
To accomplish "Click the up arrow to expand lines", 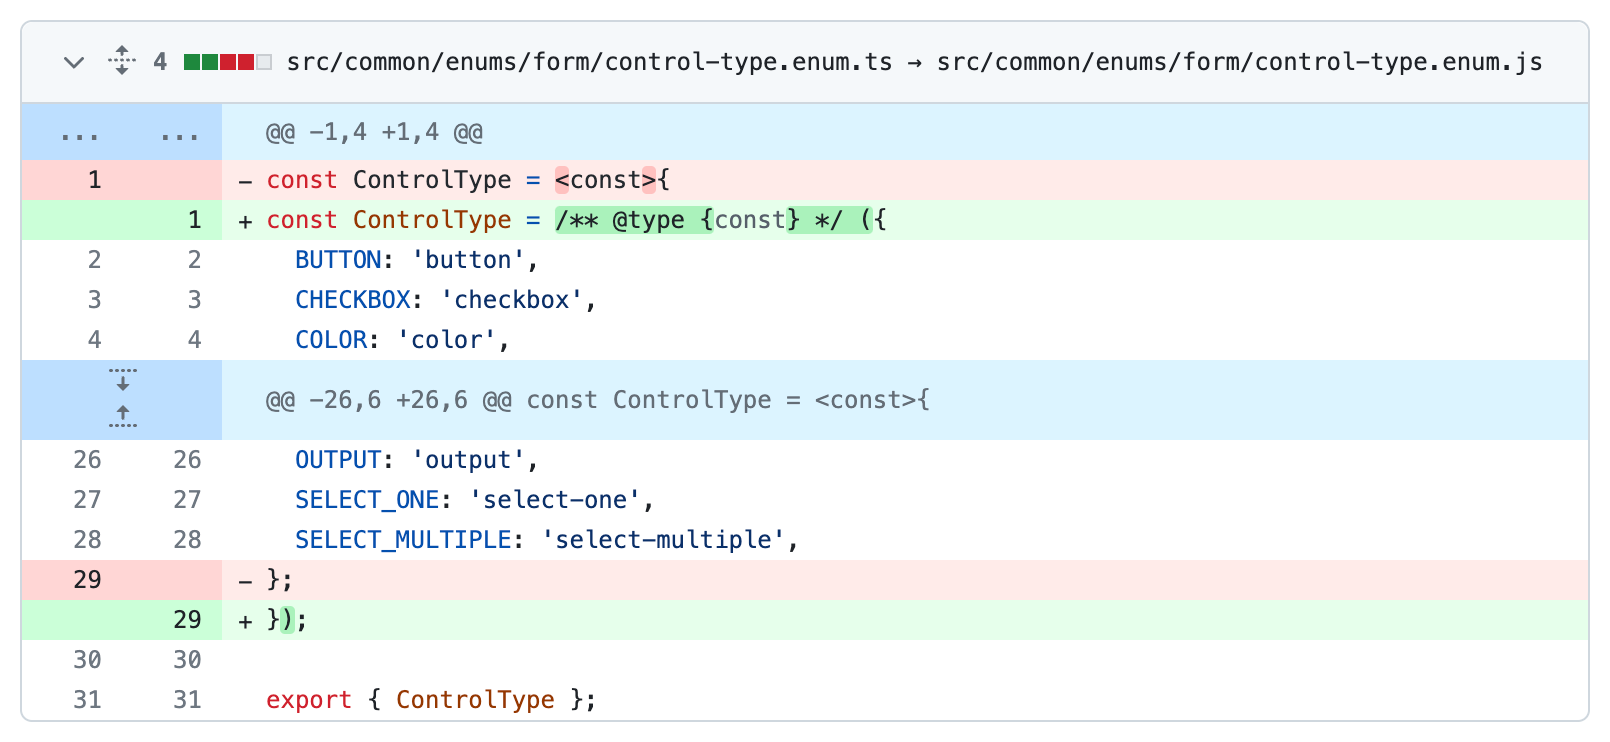I will click(122, 416).
